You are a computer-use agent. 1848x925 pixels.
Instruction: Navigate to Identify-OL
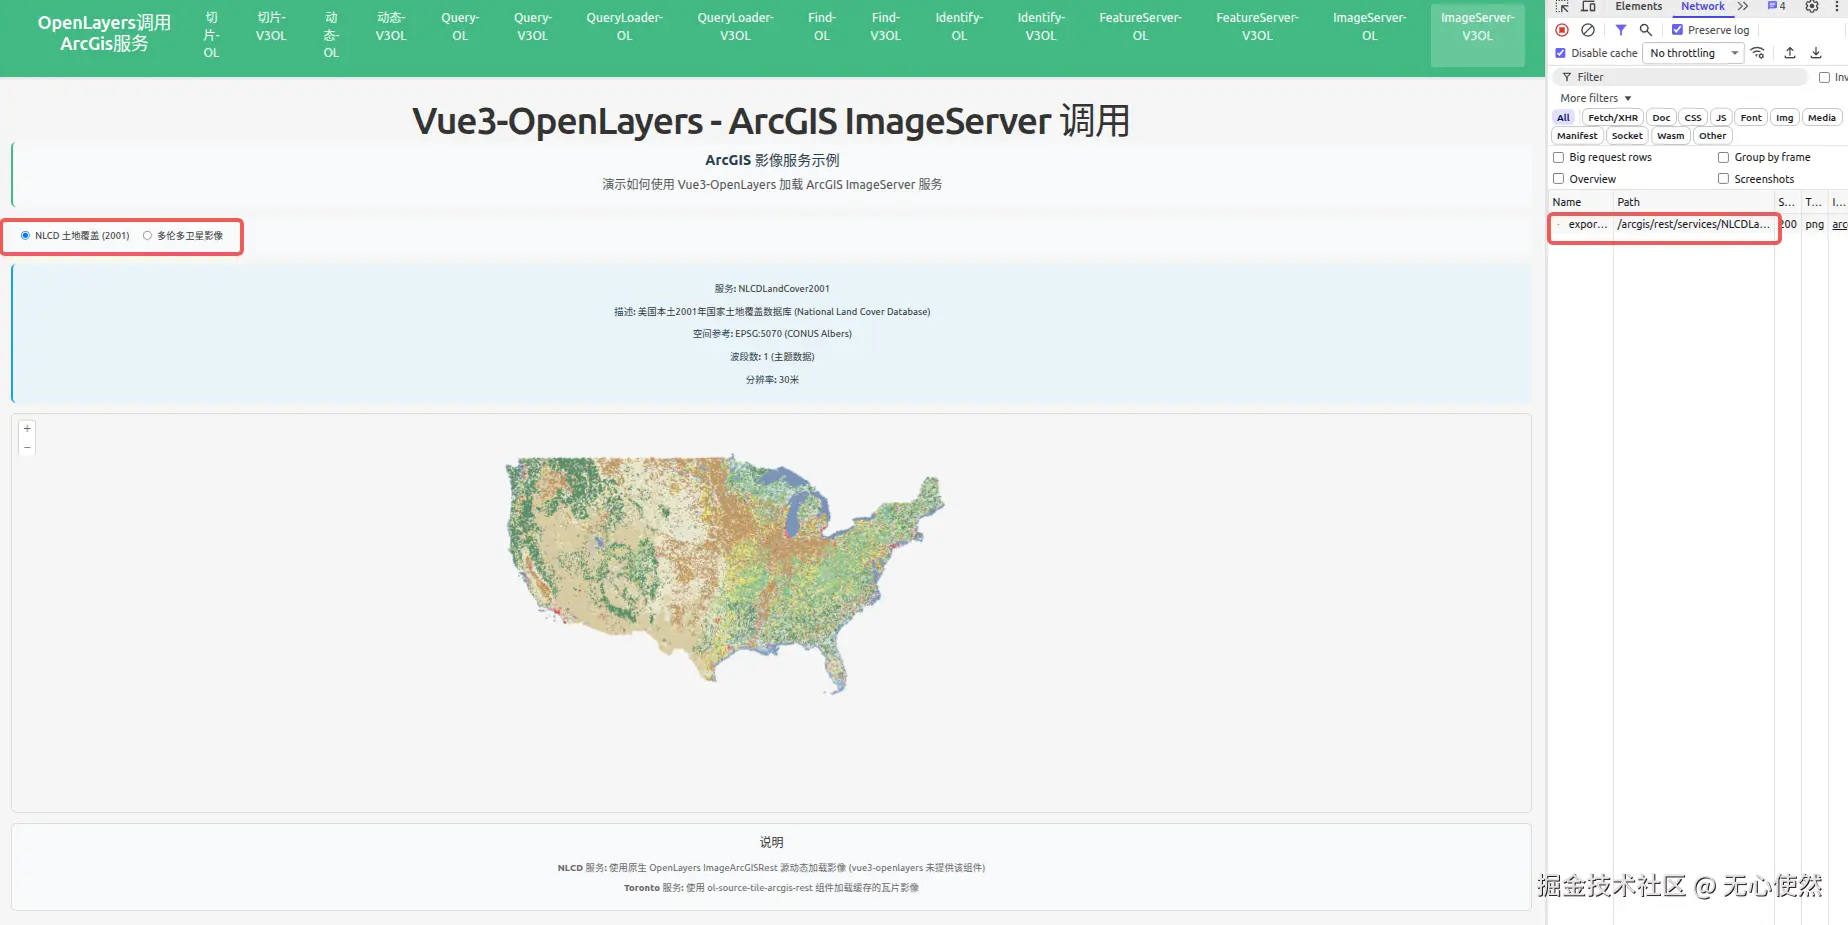(x=959, y=27)
